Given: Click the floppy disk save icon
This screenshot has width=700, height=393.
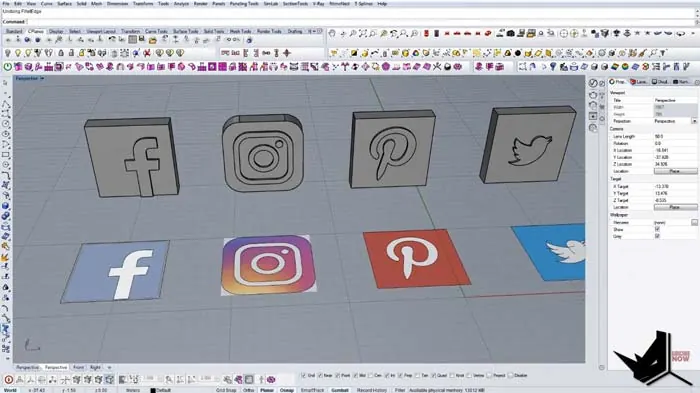Looking at the screenshot, I should [142, 40].
